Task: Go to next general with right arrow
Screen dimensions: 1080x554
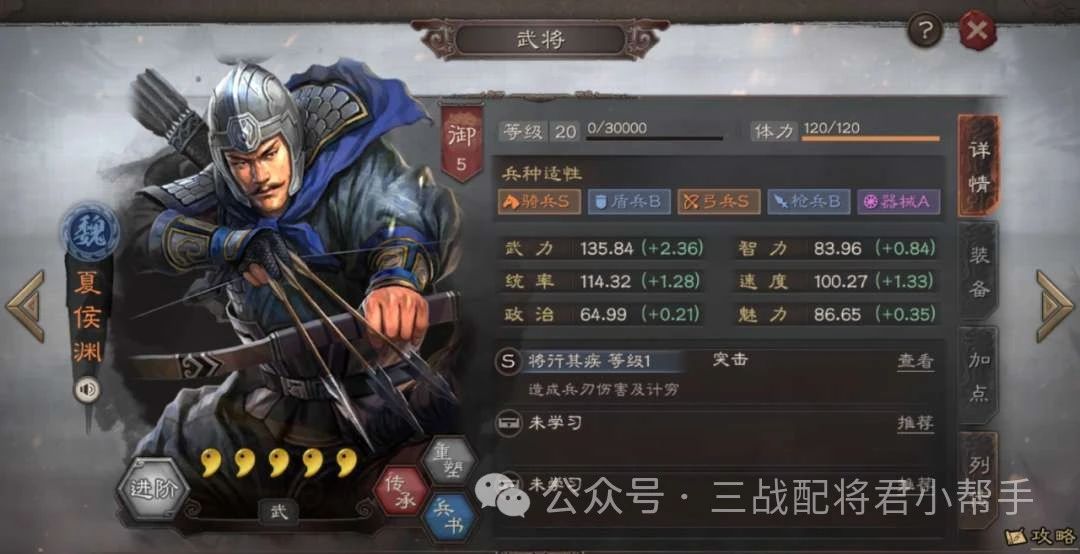Action: pyautogui.click(x=1055, y=306)
